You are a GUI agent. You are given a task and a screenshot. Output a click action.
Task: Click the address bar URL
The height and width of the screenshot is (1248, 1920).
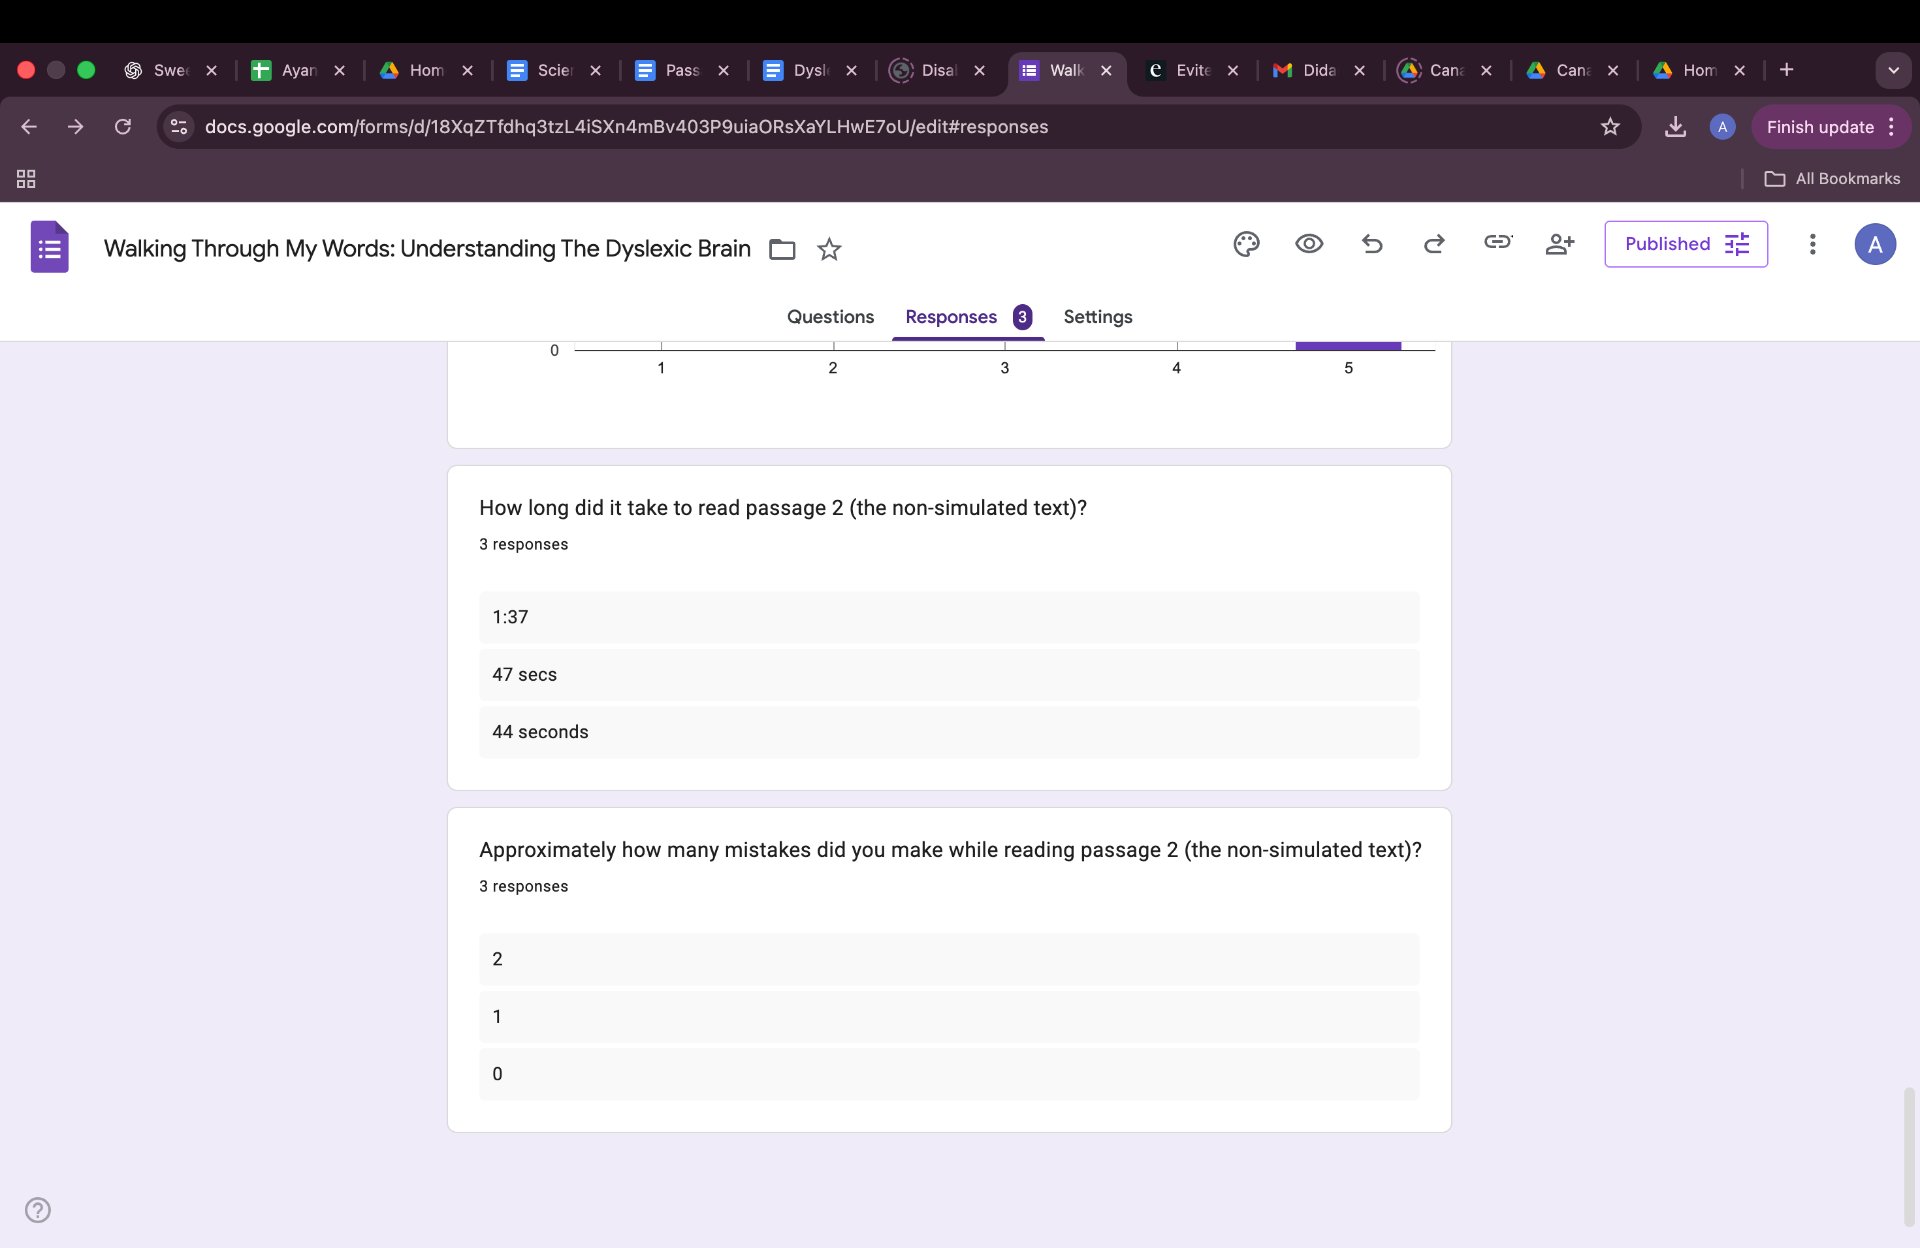[626, 127]
